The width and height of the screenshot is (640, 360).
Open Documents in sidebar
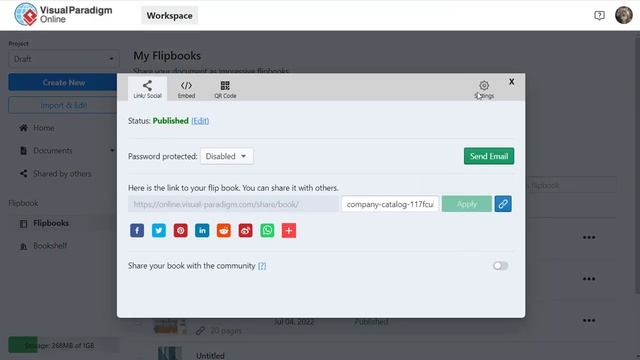pos(53,151)
